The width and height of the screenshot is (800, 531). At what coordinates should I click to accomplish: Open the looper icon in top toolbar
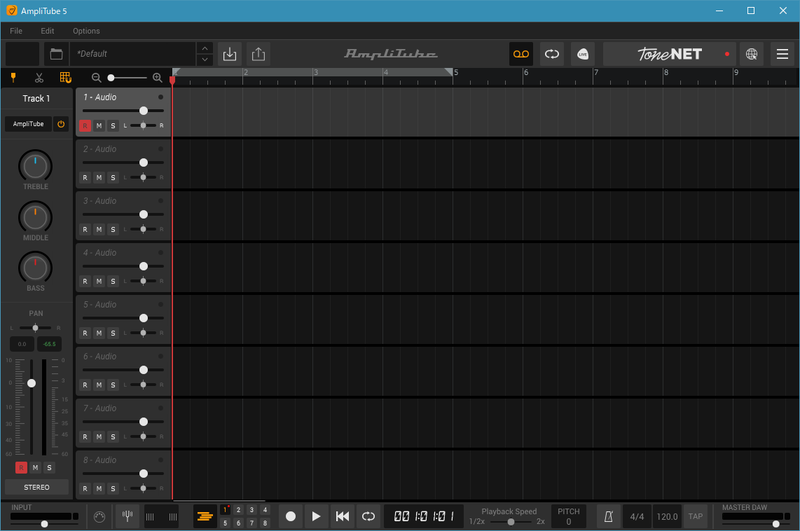[x=552, y=54]
